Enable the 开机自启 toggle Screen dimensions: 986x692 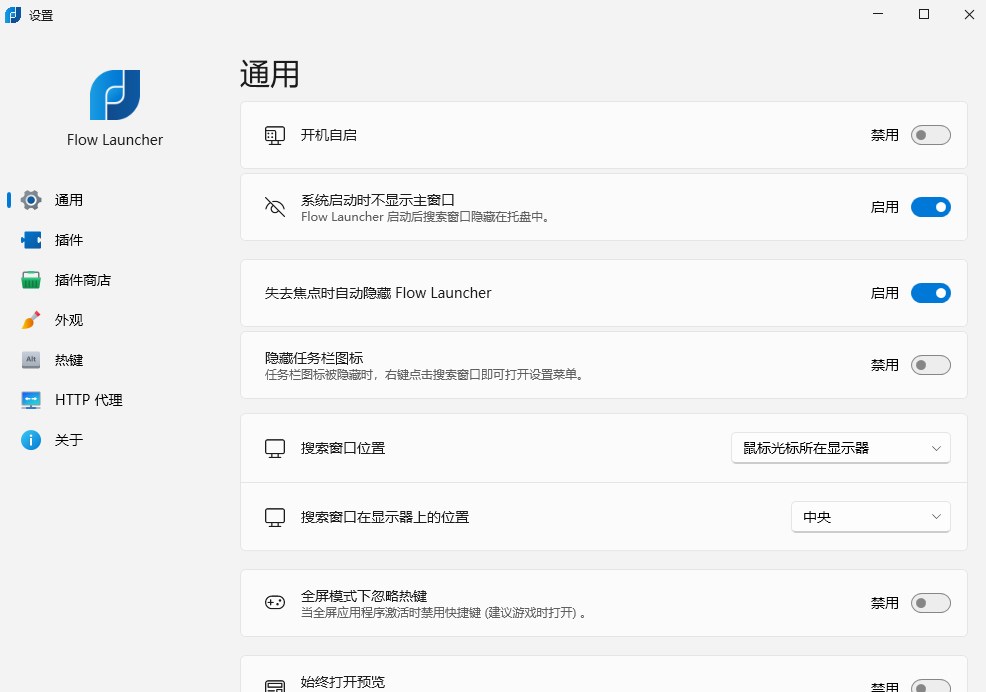click(930, 135)
